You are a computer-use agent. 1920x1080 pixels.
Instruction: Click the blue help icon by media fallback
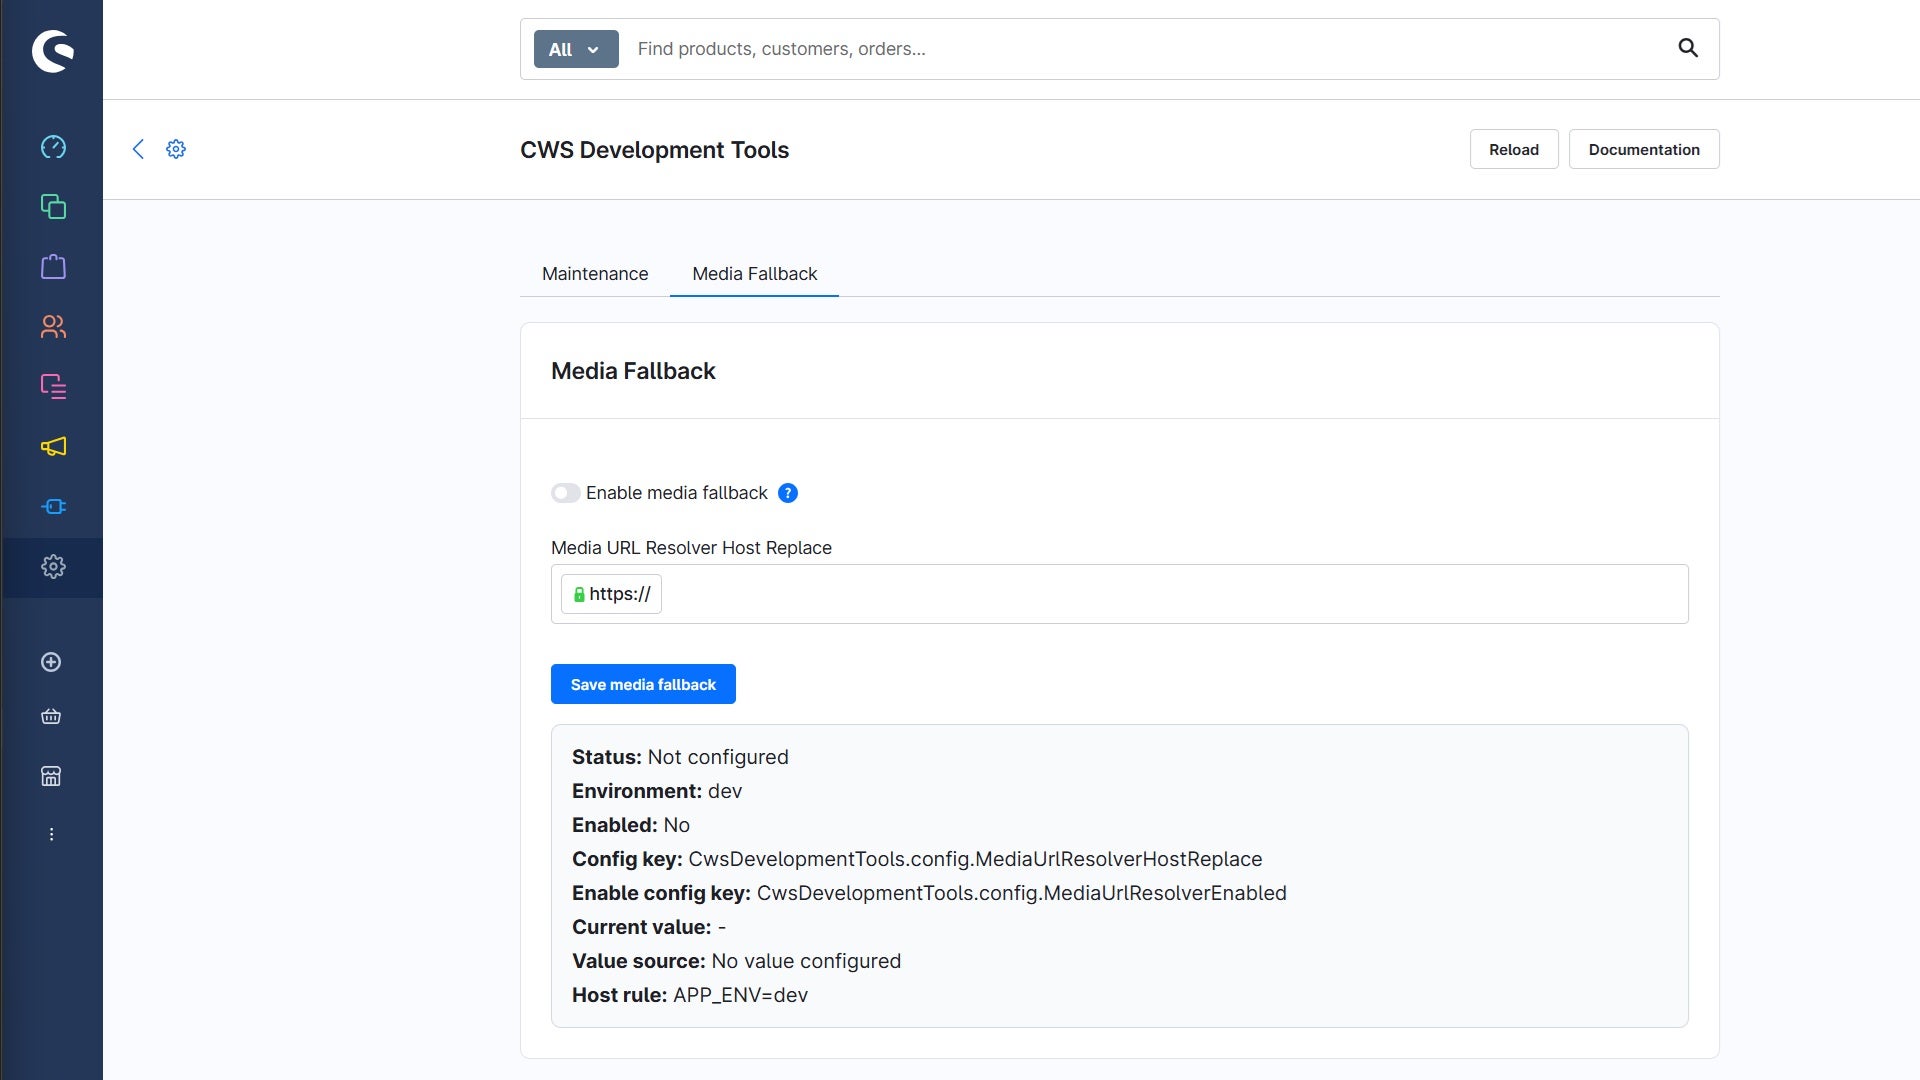tap(788, 493)
